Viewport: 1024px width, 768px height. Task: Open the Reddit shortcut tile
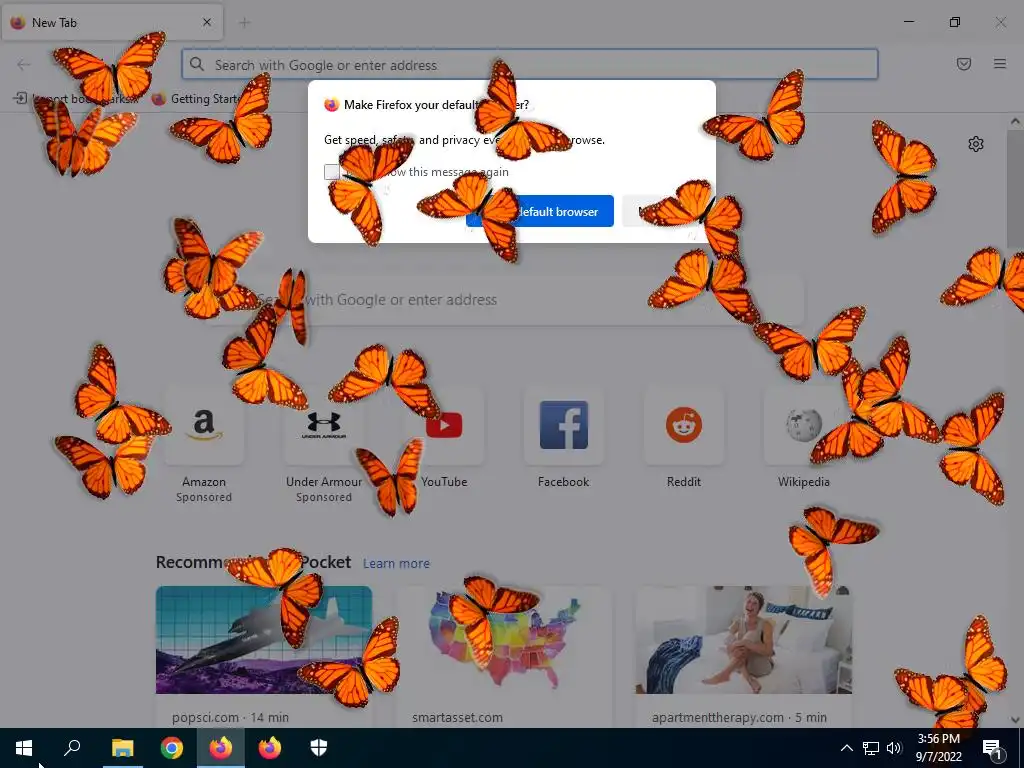(684, 425)
